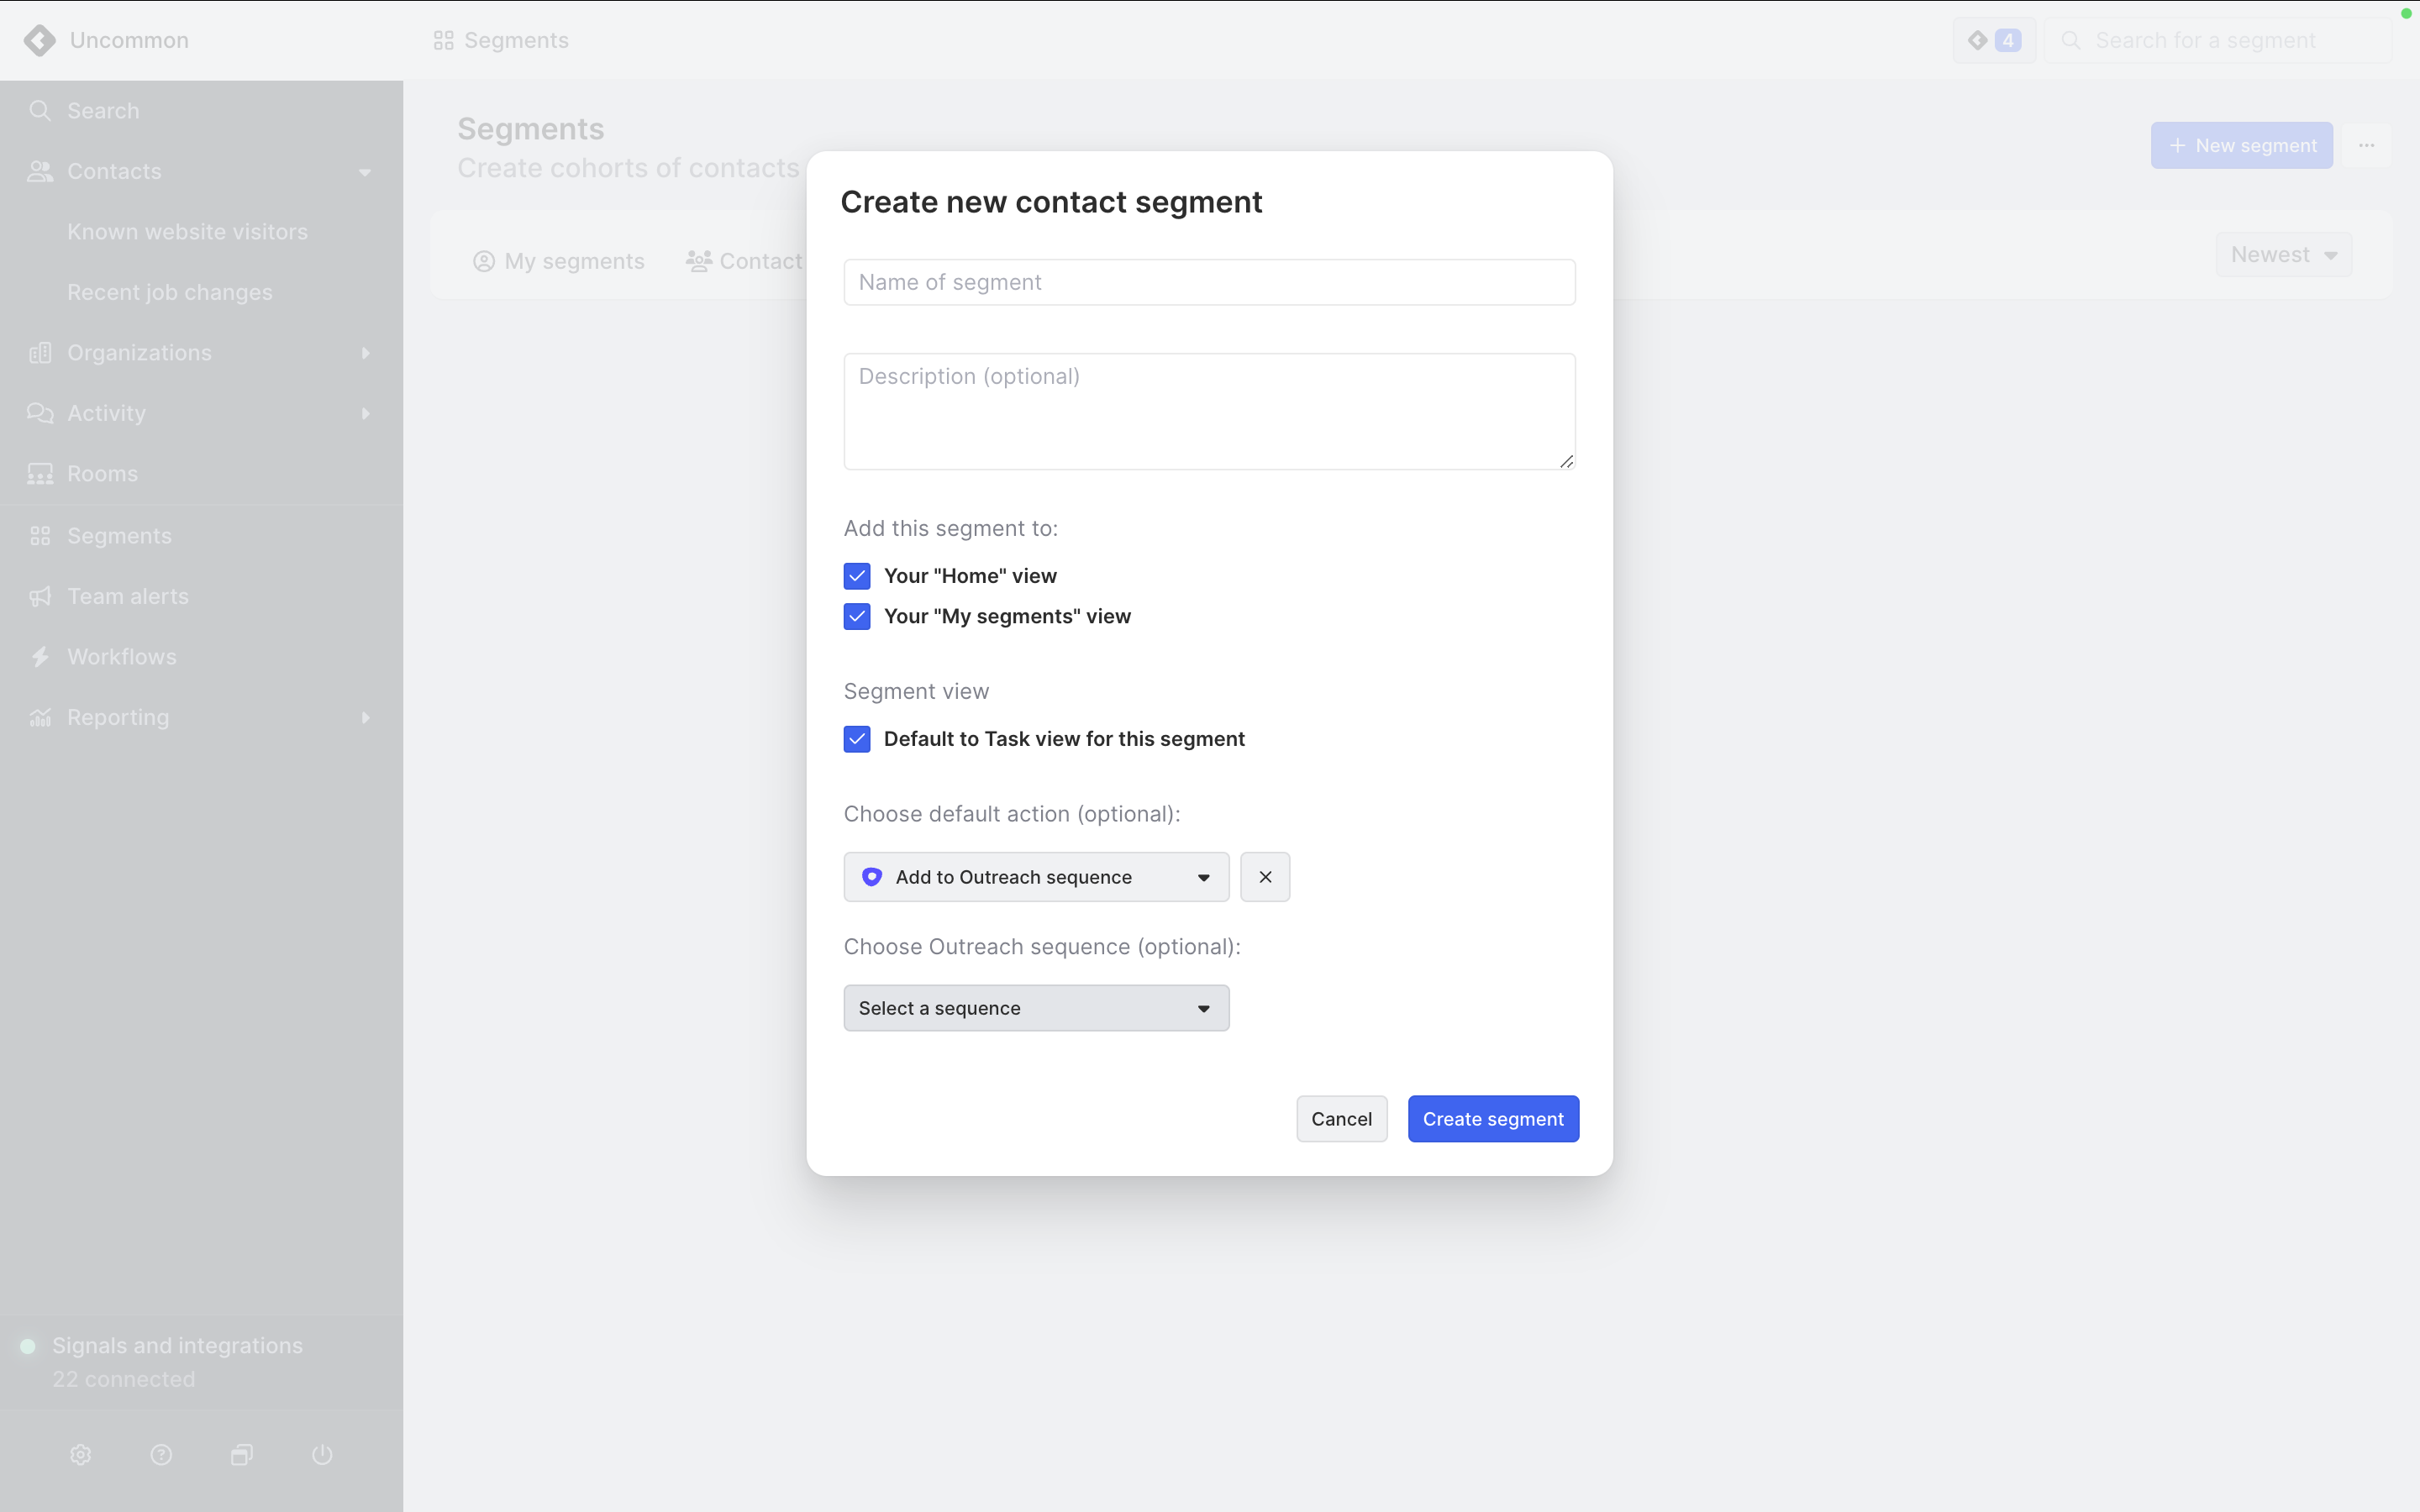Click the settings gear icon in sidebar footer
2420x1512 pixels.
[x=81, y=1455]
